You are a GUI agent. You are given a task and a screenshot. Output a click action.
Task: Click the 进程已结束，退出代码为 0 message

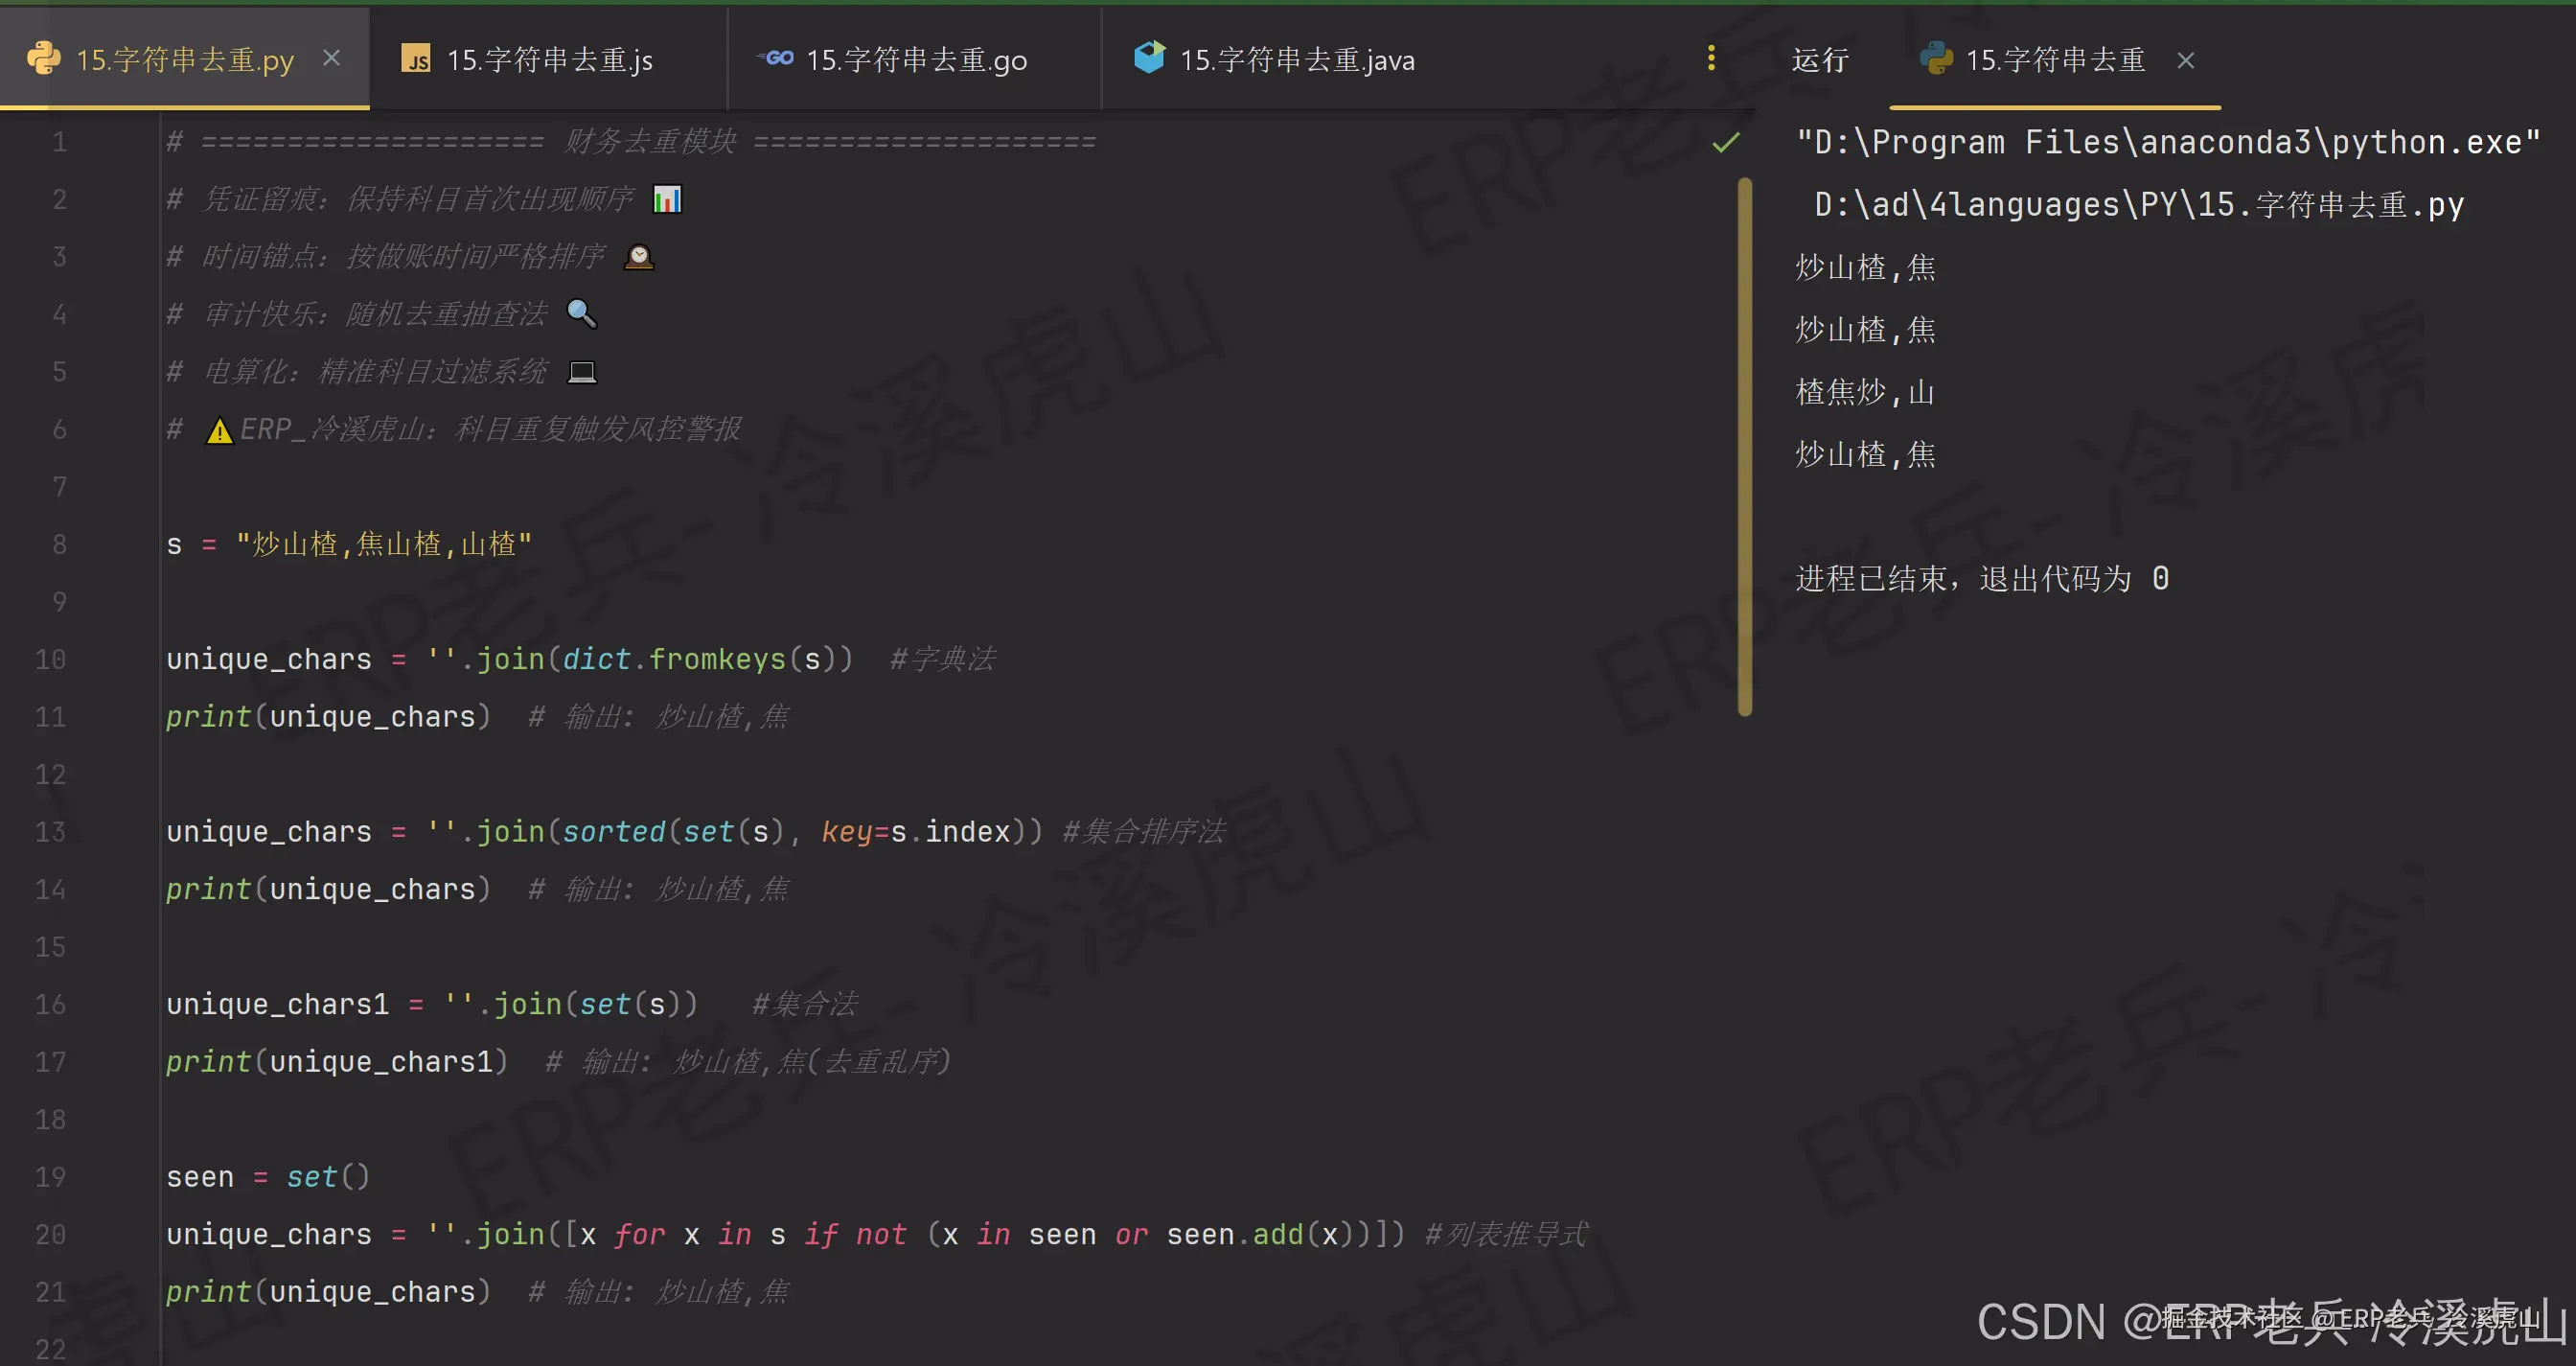click(x=1982, y=579)
